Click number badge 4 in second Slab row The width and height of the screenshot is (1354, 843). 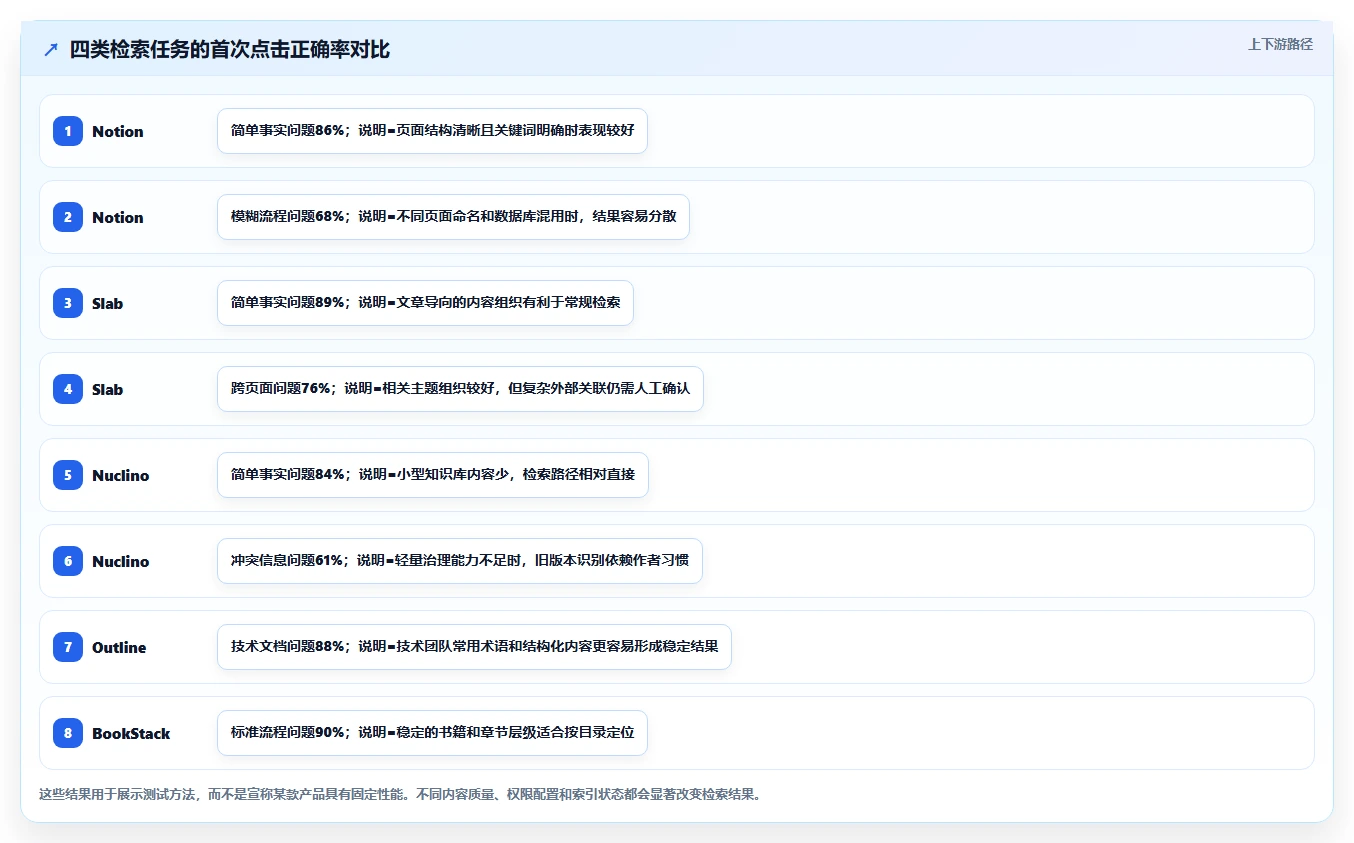[x=68, y=389]
